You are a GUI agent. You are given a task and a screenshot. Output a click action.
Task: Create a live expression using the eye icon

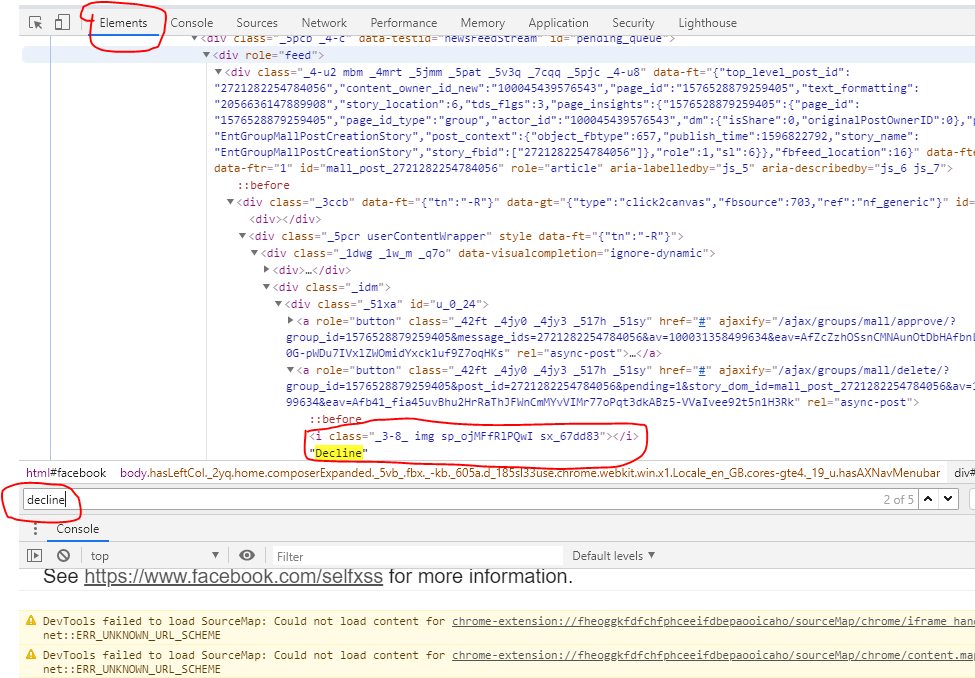247,556
